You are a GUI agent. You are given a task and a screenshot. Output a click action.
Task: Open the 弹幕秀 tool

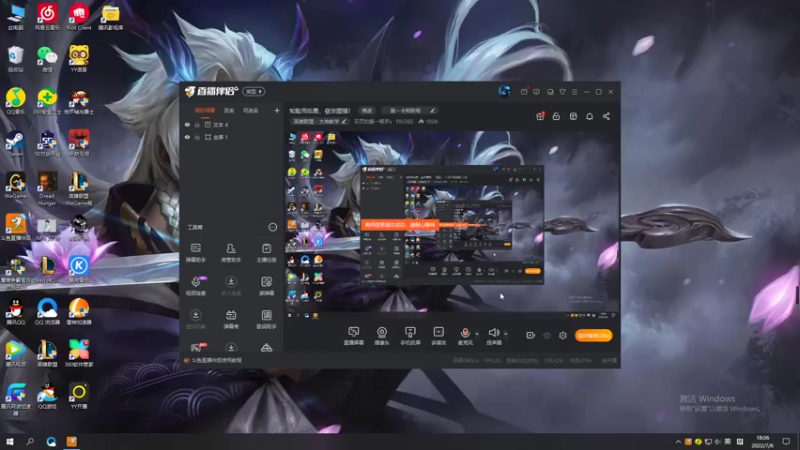click(231, 319)
